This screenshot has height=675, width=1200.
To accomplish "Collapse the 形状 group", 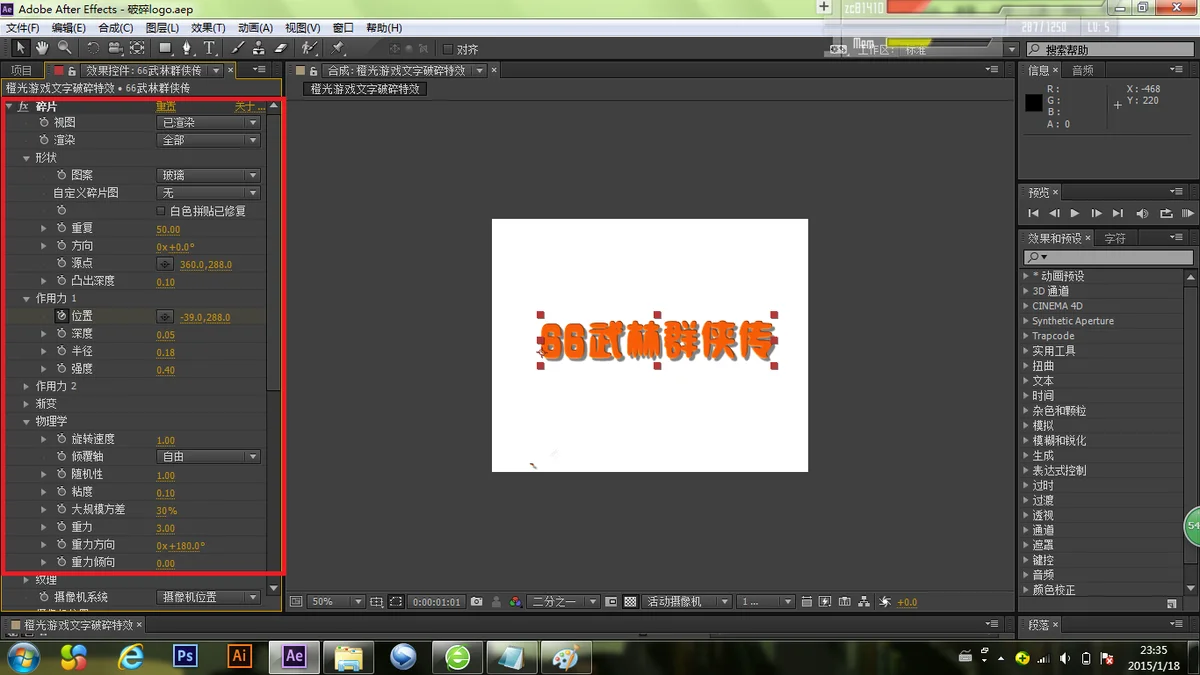I will [27, 158].
